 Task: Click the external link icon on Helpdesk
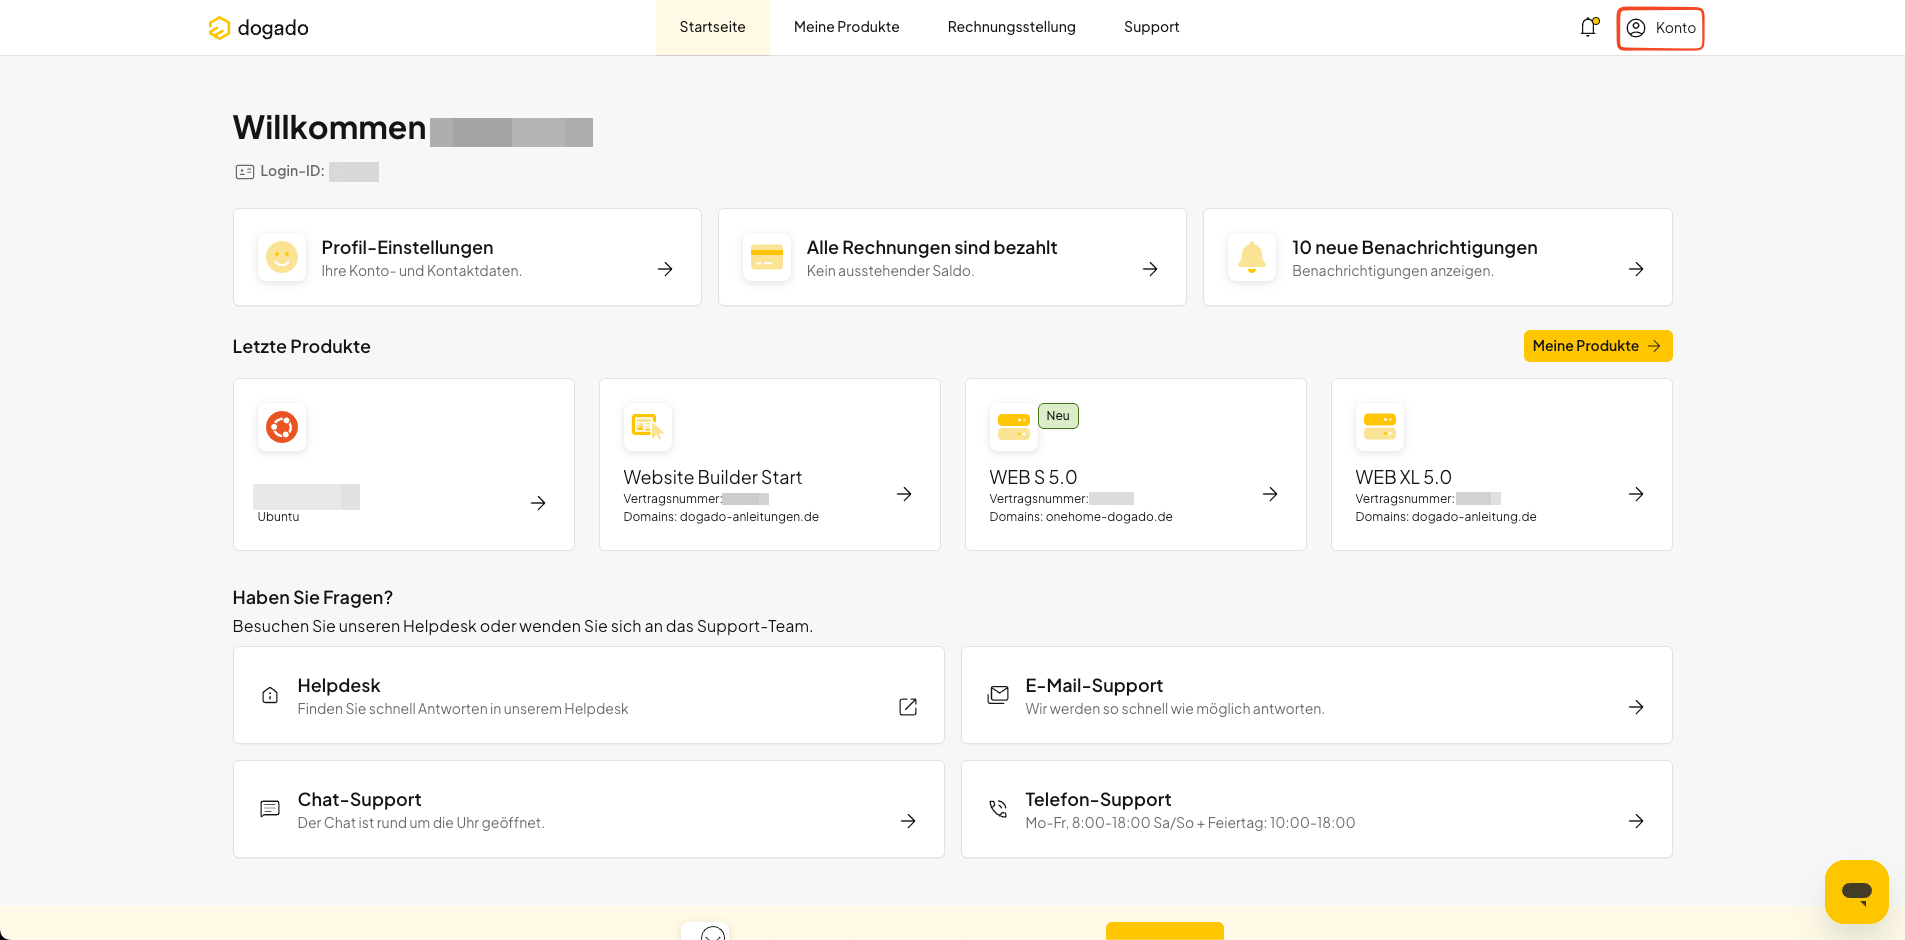(x=908, y=707)
